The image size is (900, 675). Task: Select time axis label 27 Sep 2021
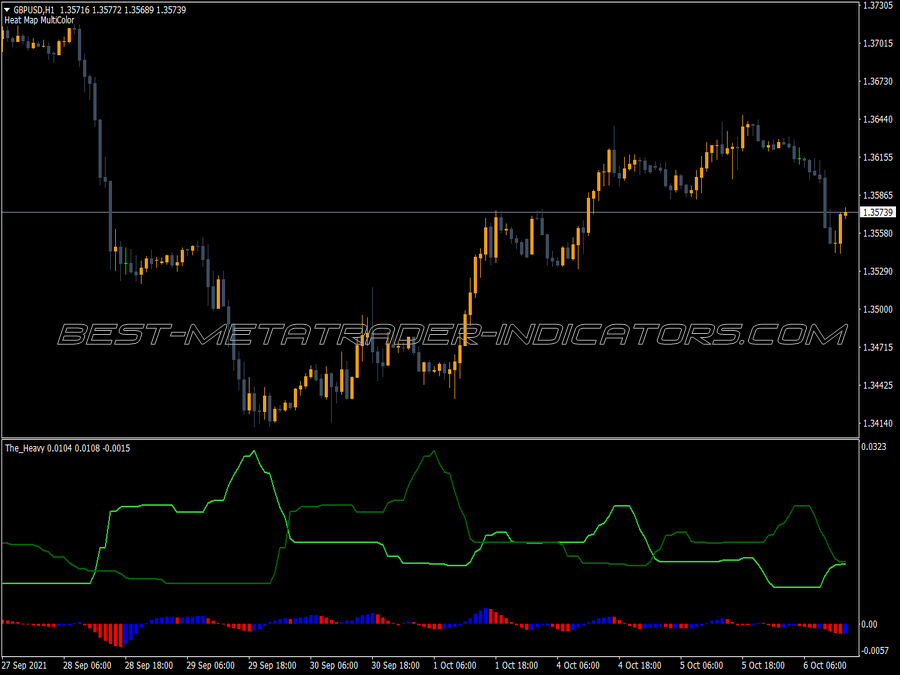pos(24,665)
